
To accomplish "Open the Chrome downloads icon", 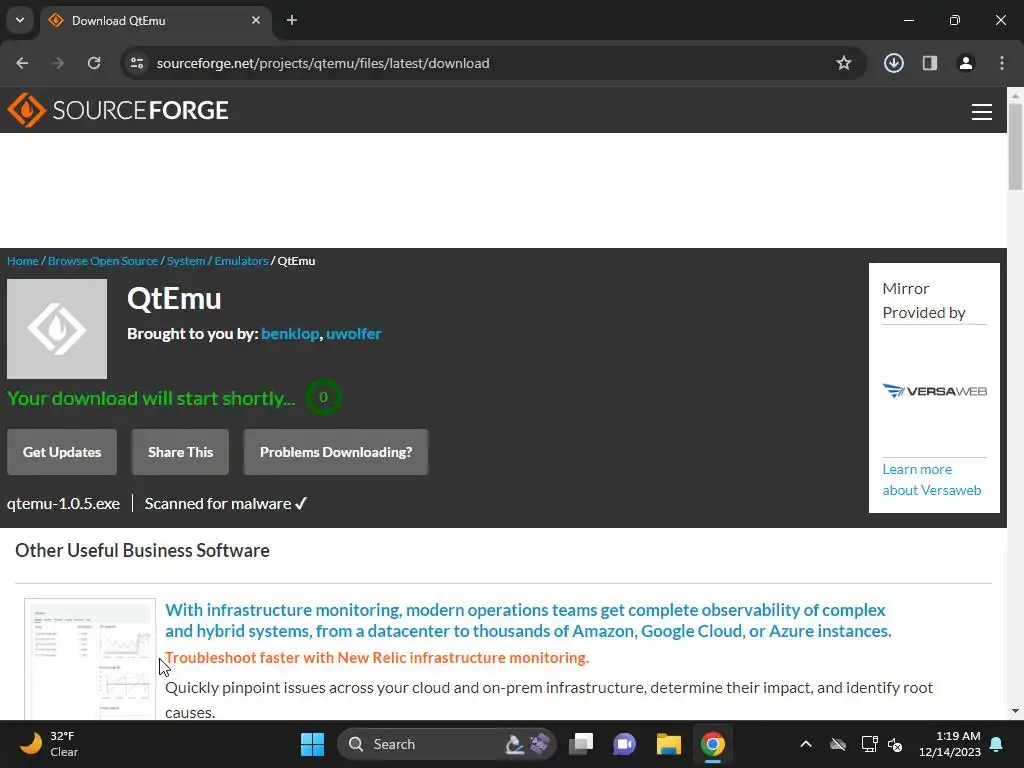I will 893,63.
